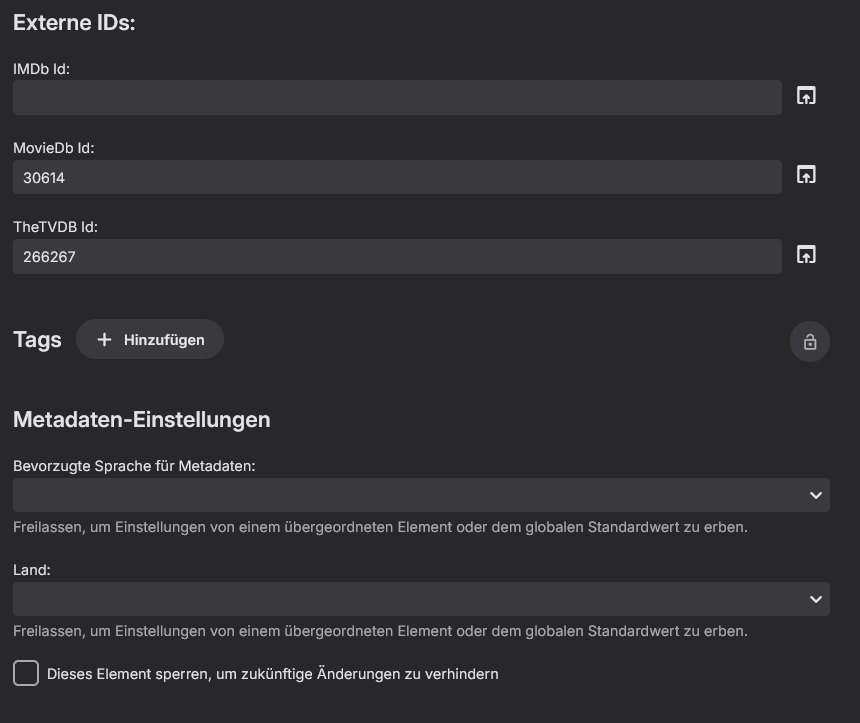Click the 'IMDb Id:' field label
The width and height of the screenshot is (860, 723).
tap(41, 69)
